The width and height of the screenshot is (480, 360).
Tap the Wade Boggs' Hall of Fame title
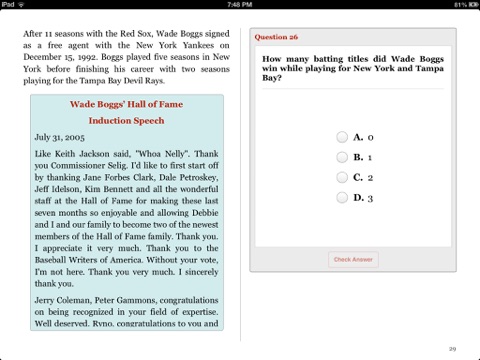(x=126, y=104)
